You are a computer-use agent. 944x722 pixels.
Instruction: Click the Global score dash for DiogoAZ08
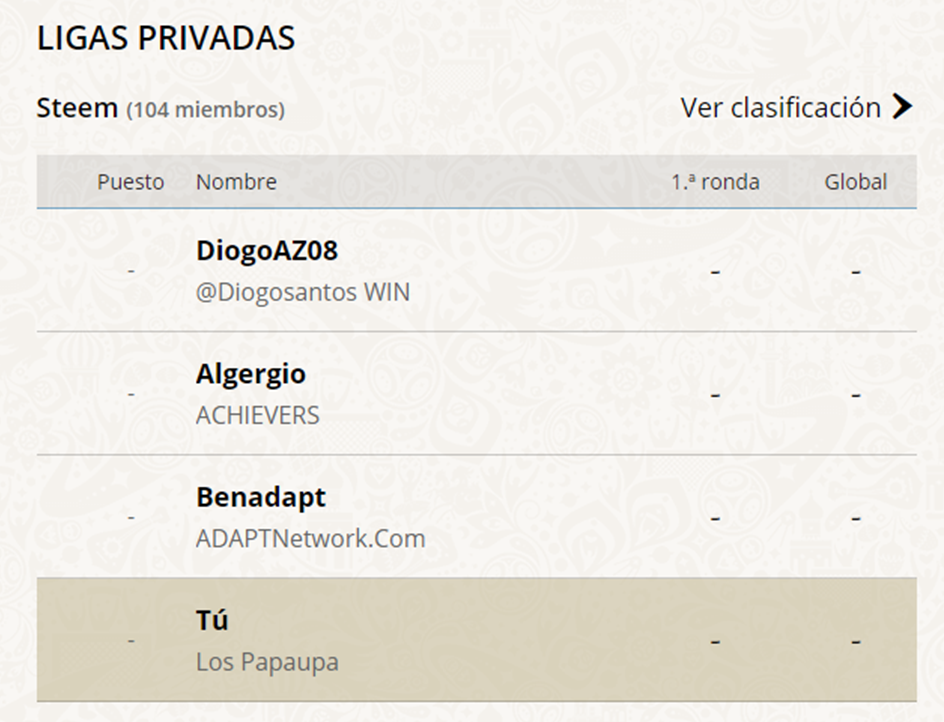(x=856, y=272)
